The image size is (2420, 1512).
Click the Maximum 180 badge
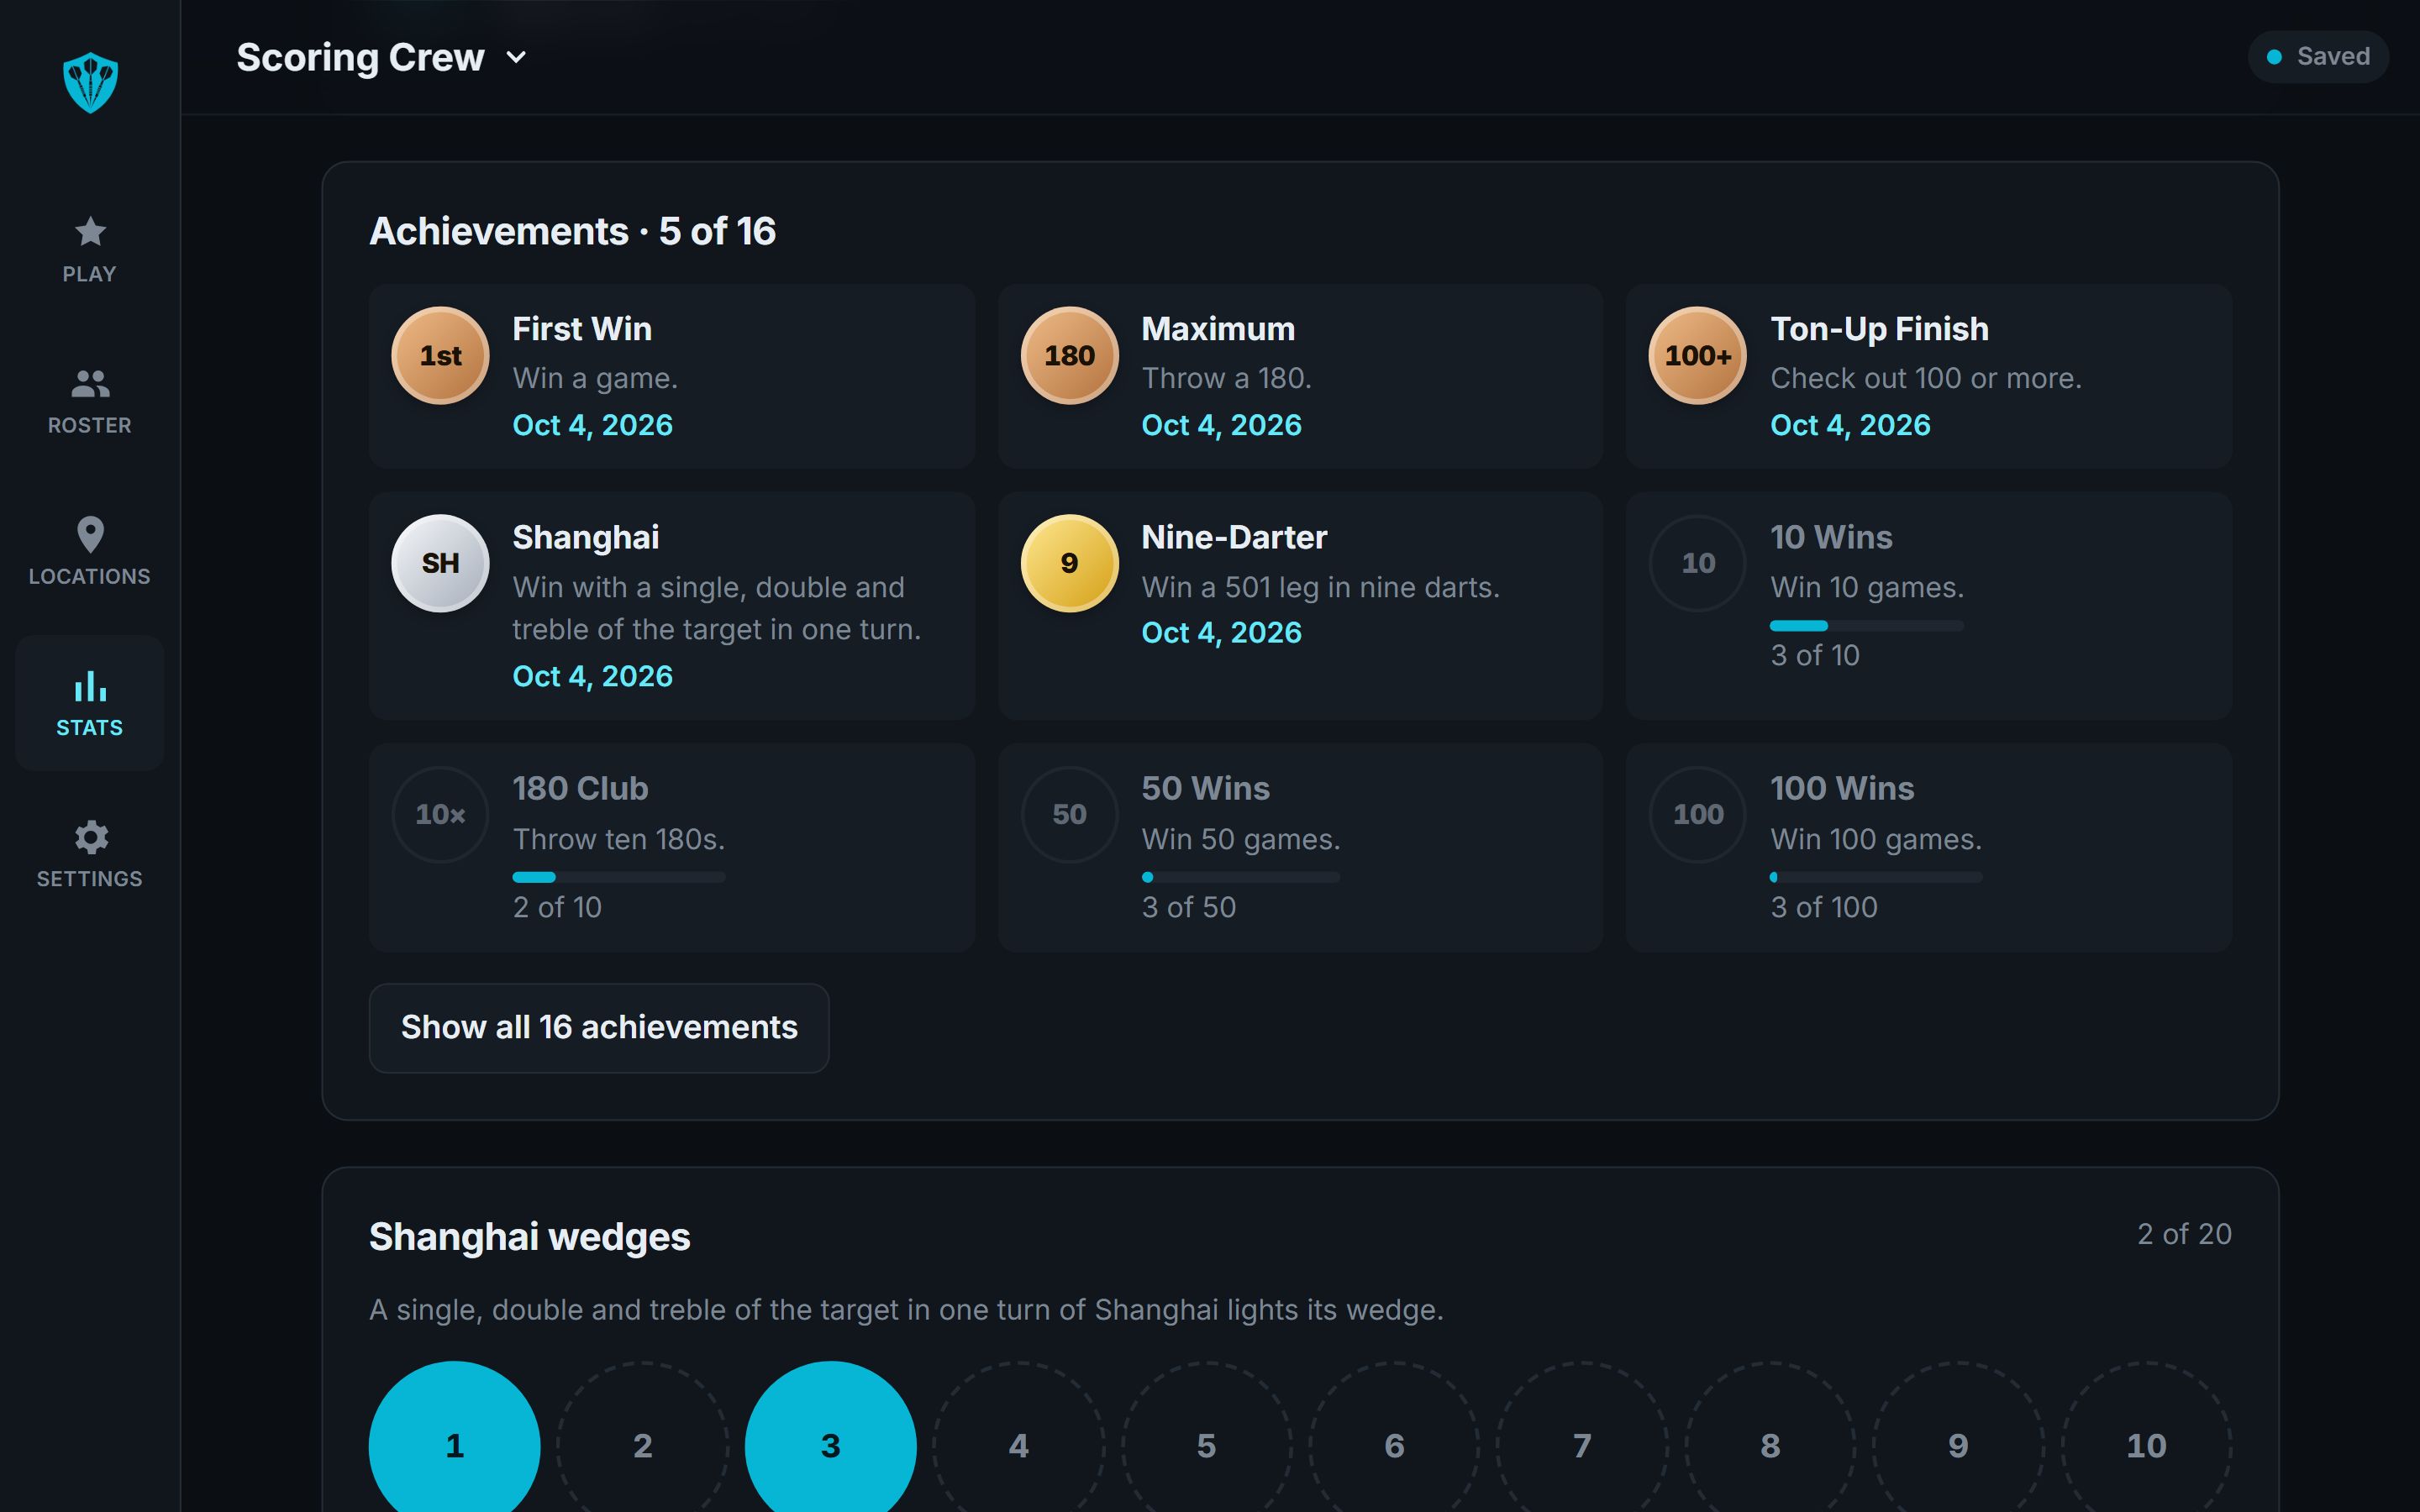tap(1069, 355)
